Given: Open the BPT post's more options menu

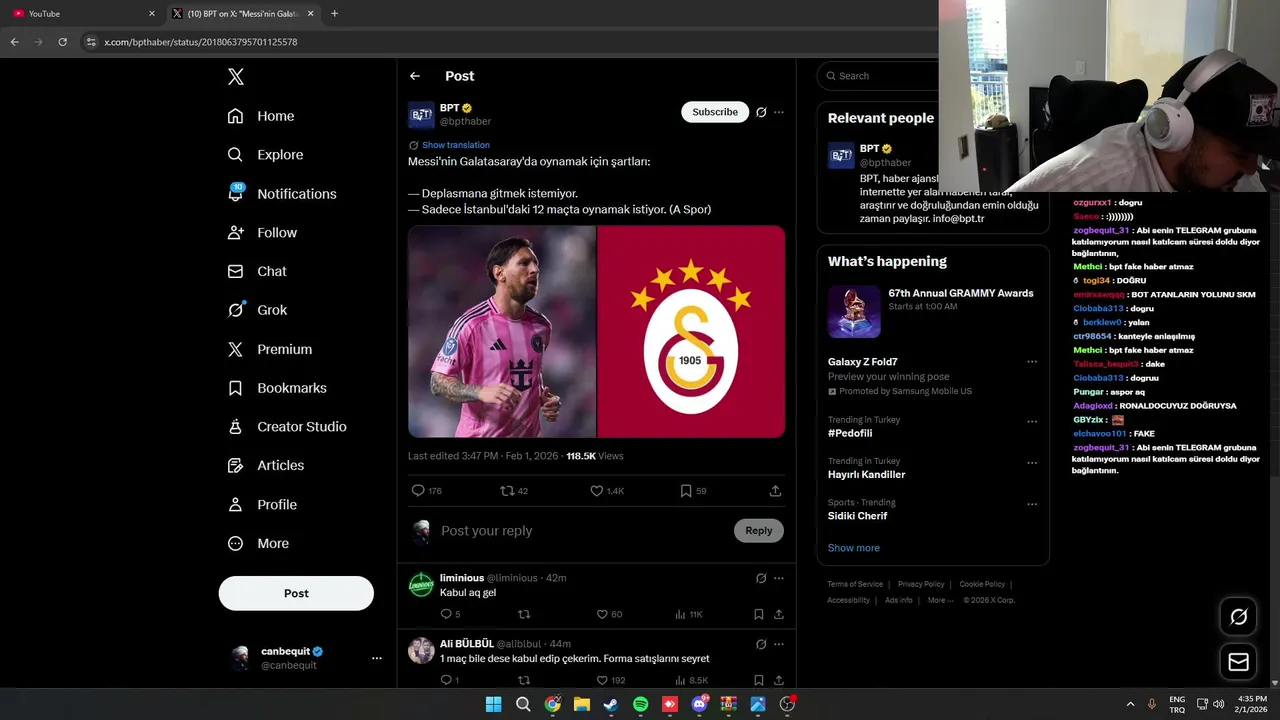Looking at the screenshot, I should click(x=779, y=112).
